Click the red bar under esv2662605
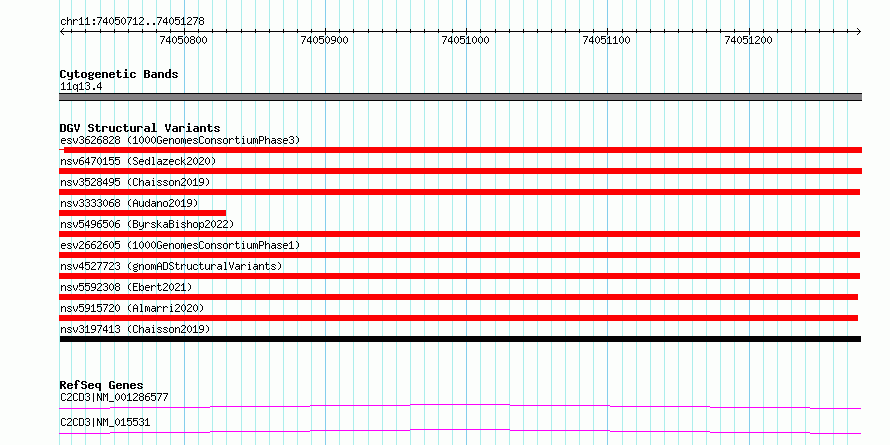Image resolution: width=890 pixels, height=445 pixels. [x=460, y=255]
